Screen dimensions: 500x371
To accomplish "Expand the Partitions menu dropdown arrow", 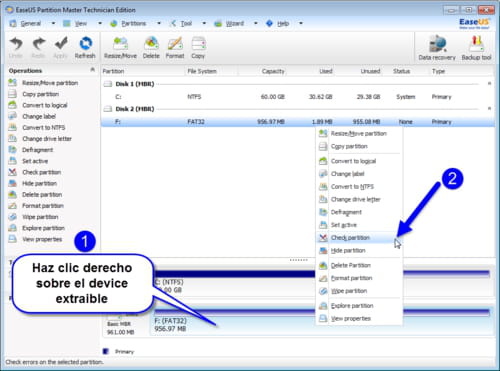I will [159, 23].
